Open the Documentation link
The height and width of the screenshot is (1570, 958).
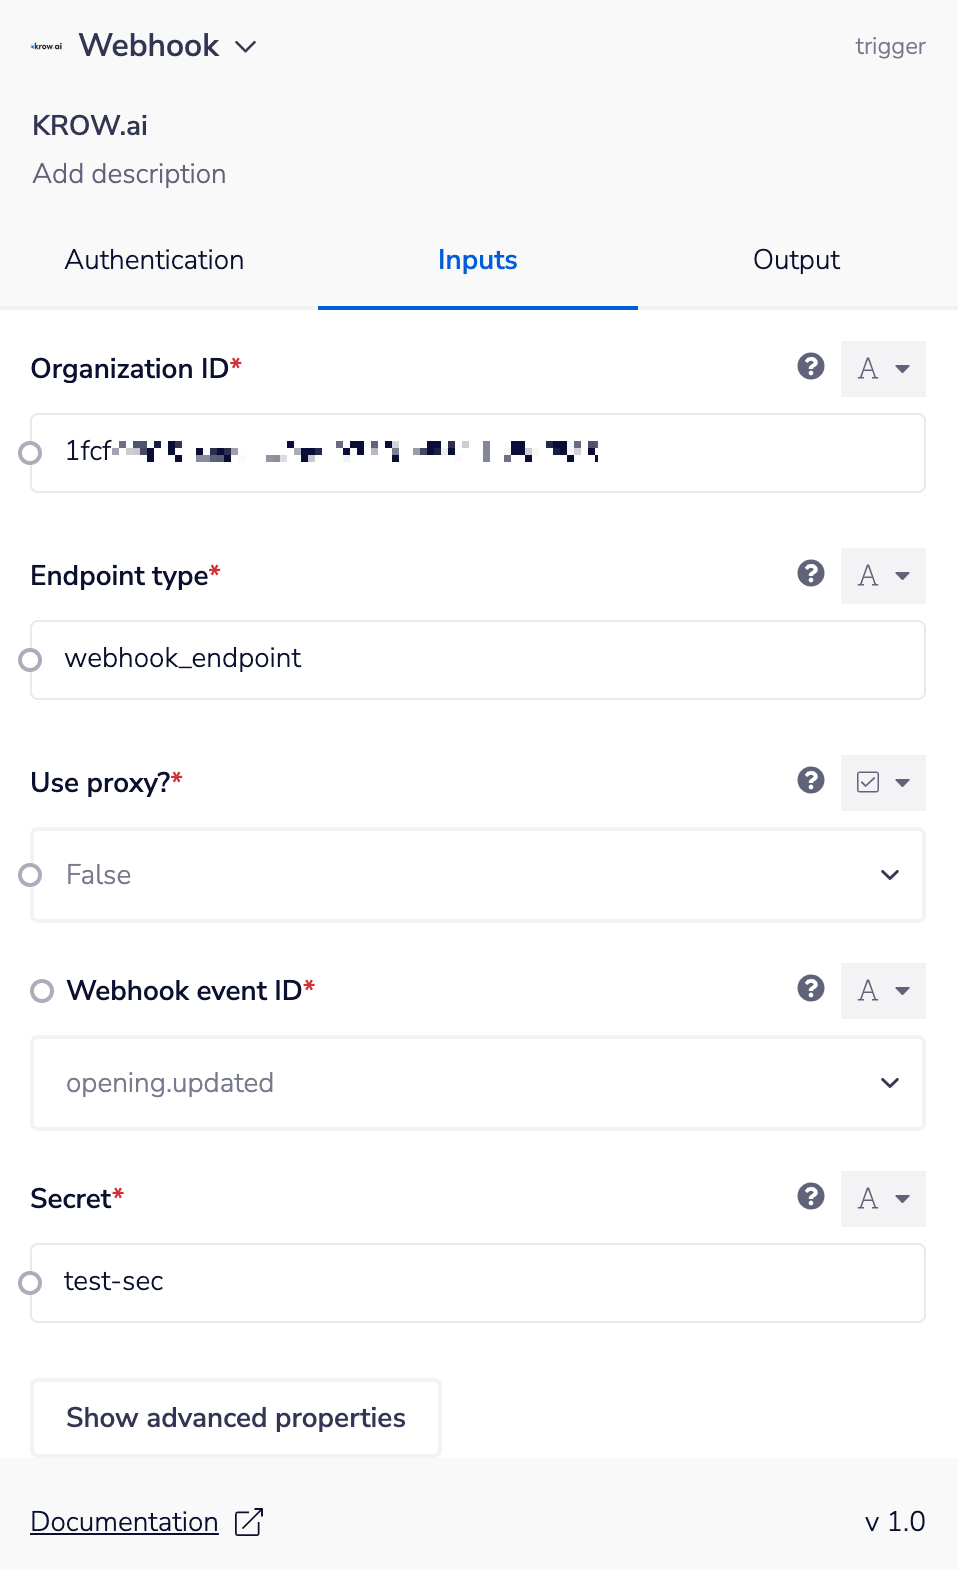125,1522
